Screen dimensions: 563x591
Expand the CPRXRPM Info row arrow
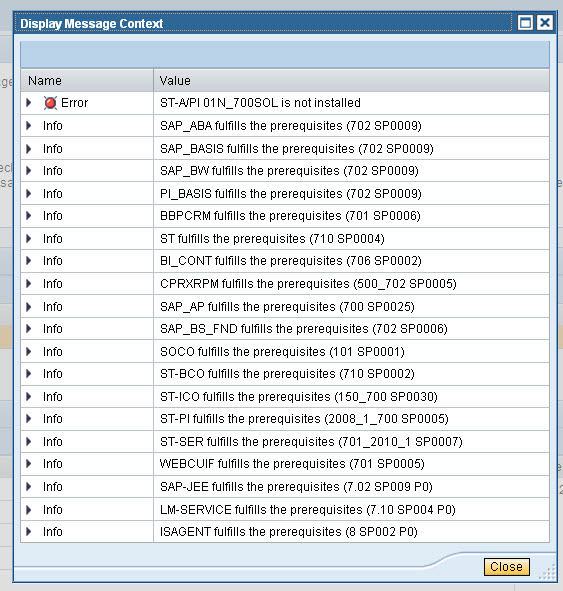click(x=29, y=283)
